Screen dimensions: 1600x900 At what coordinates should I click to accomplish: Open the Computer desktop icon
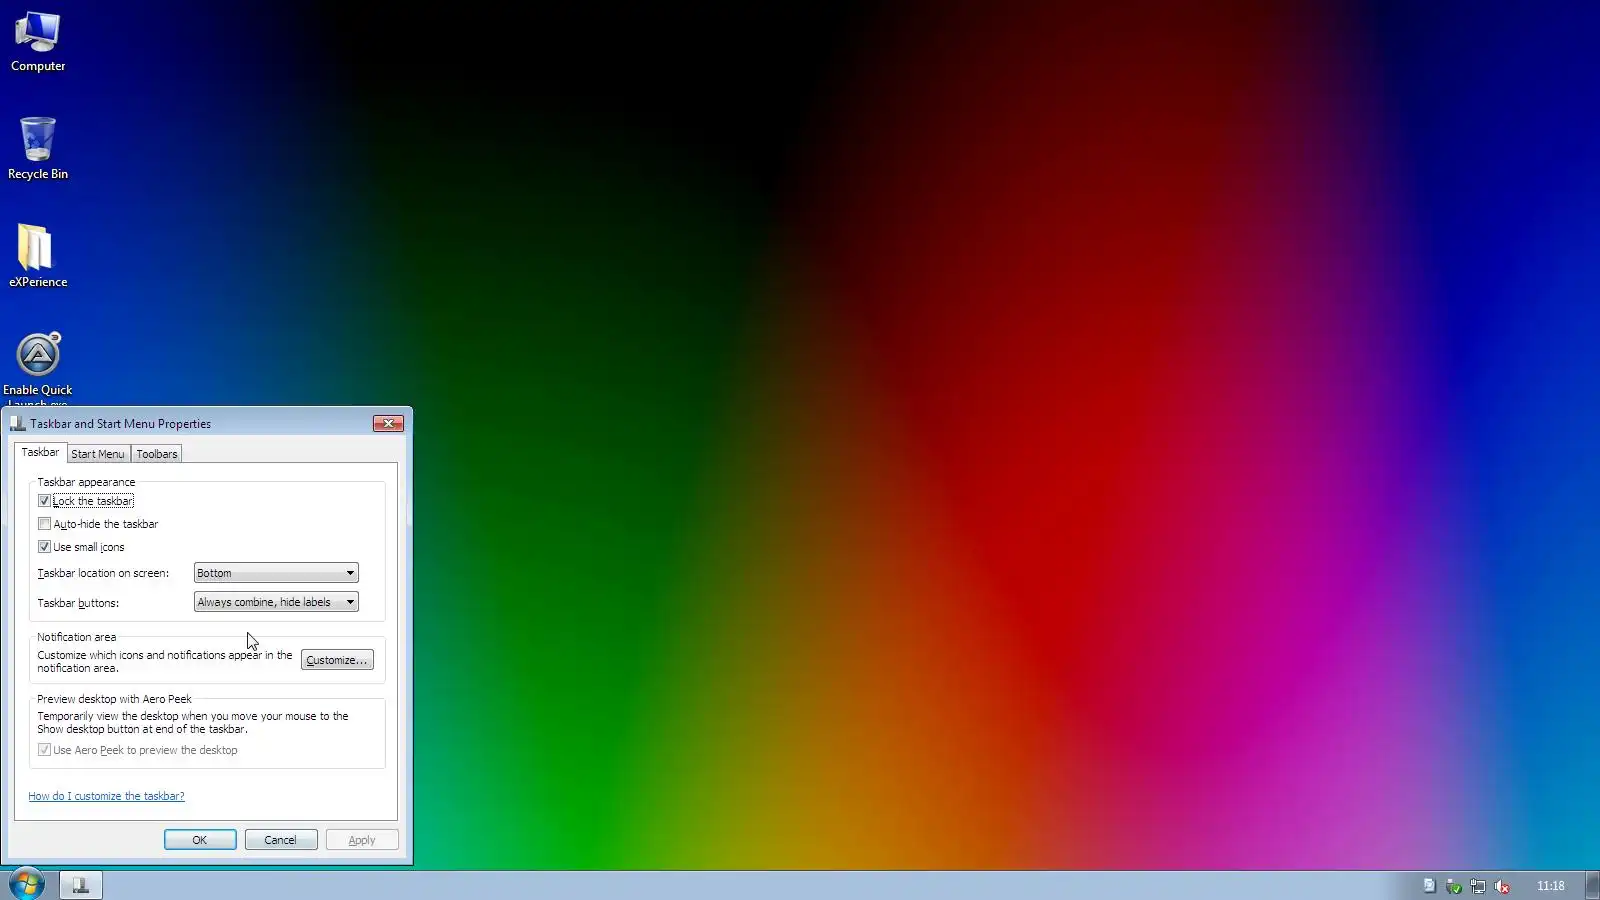click(38, 42)
